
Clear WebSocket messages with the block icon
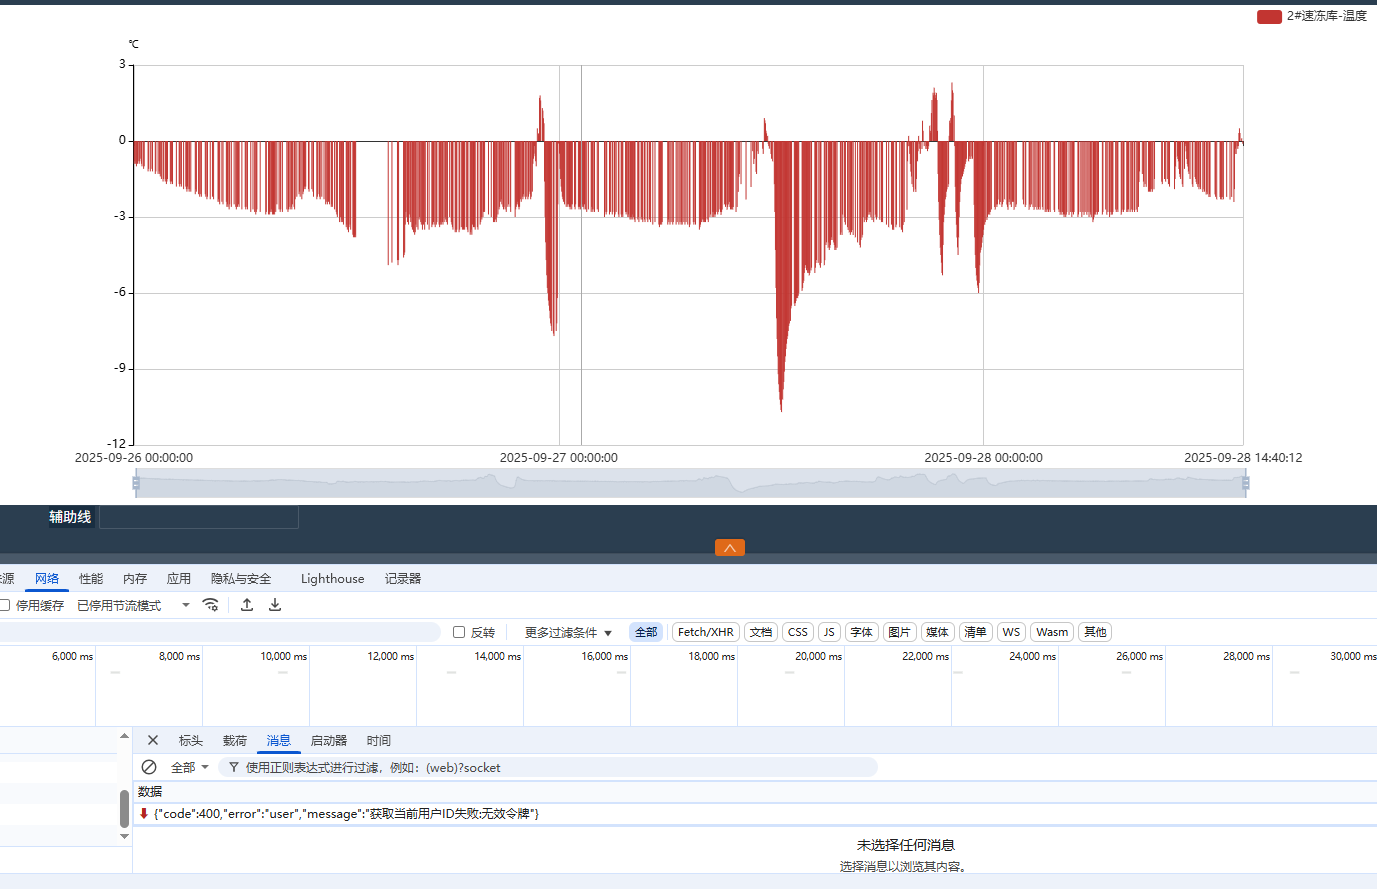[x=149, y=767]
